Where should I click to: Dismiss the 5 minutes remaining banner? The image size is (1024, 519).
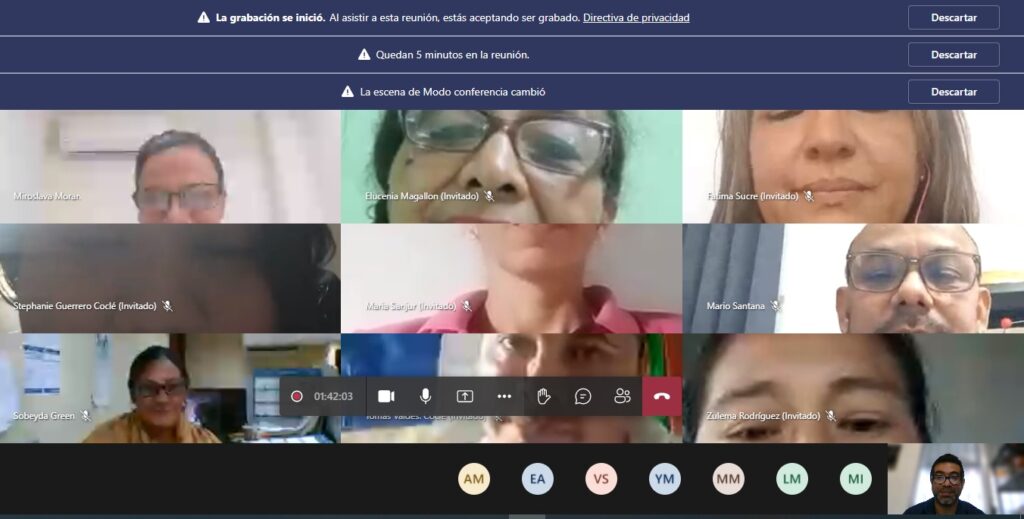point(953,55)
